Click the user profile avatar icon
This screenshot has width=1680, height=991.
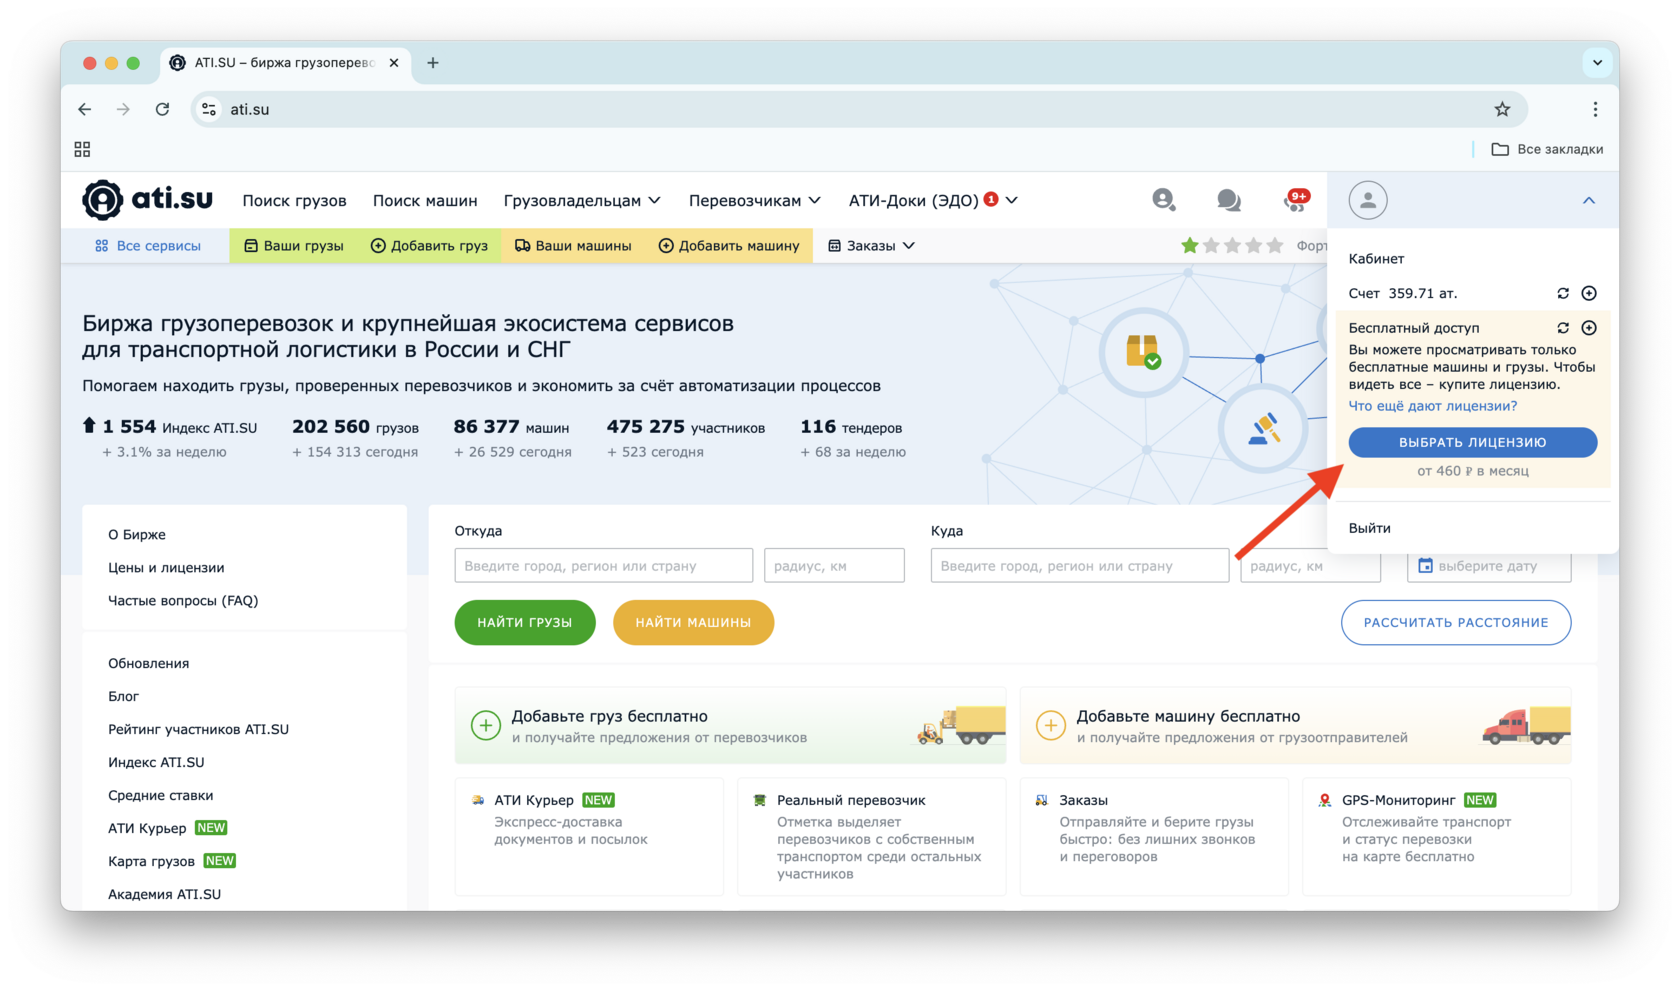coord(1367,200)
